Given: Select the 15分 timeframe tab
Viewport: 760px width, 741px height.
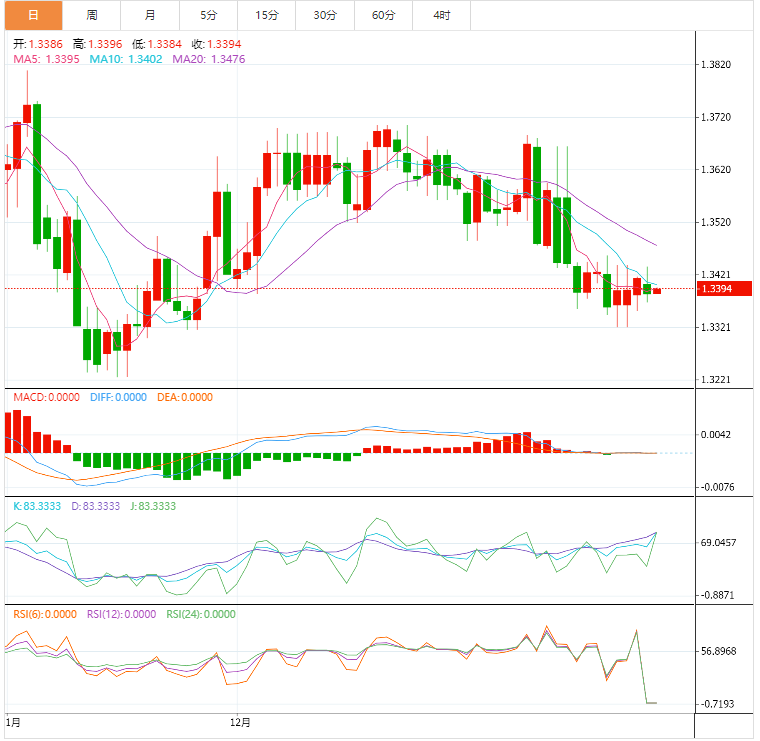Looking at the screenshot, I should (266, 15).
